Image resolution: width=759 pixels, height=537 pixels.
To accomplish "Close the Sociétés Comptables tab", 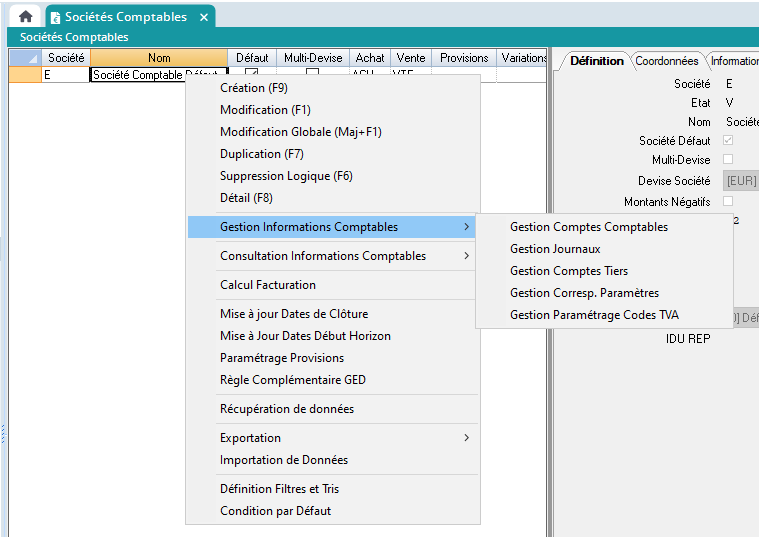I will (204, 17).
